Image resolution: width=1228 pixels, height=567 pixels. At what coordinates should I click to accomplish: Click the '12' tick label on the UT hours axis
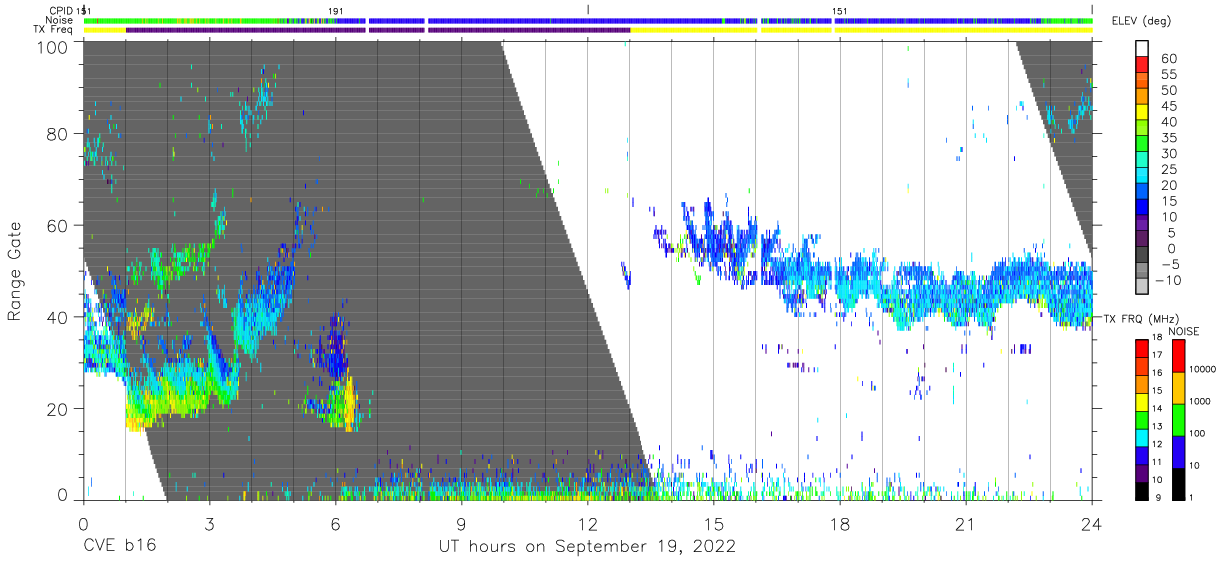point(587,525)
